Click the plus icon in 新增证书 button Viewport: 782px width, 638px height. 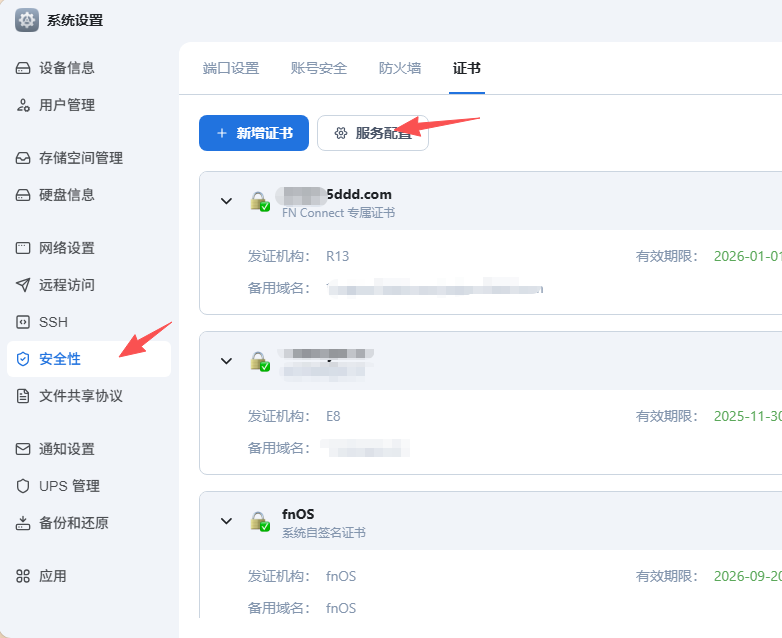pyautogui.click(x=222, y=133)
